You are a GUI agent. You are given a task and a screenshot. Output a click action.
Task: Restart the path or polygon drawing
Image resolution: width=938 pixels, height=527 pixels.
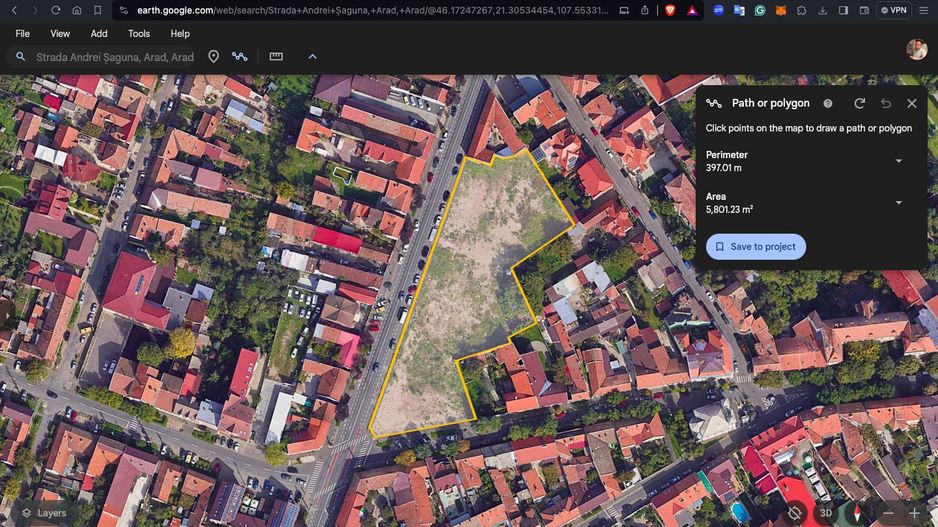(x=859, y=103)
